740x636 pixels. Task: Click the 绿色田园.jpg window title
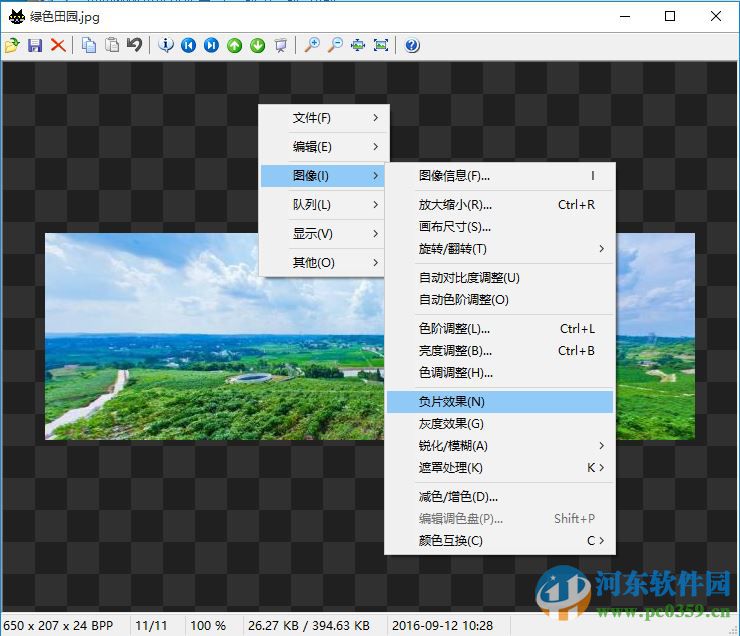65,17
